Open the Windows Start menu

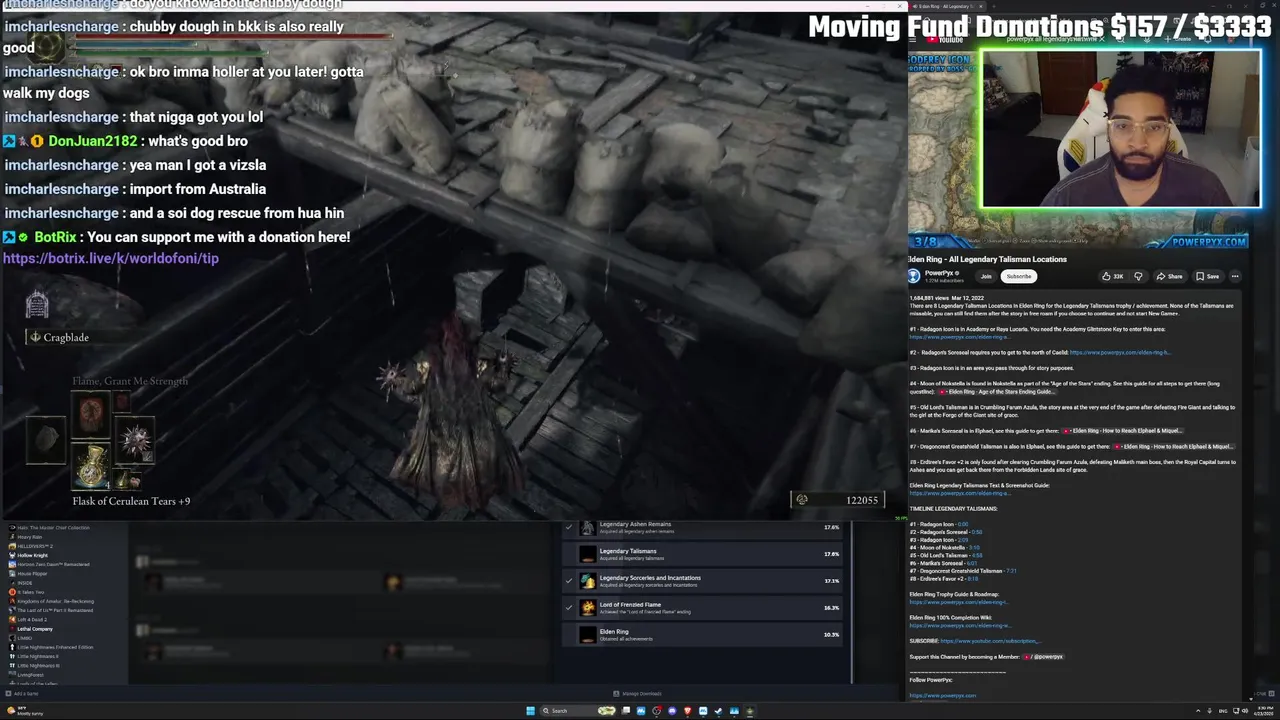[530, 711]
